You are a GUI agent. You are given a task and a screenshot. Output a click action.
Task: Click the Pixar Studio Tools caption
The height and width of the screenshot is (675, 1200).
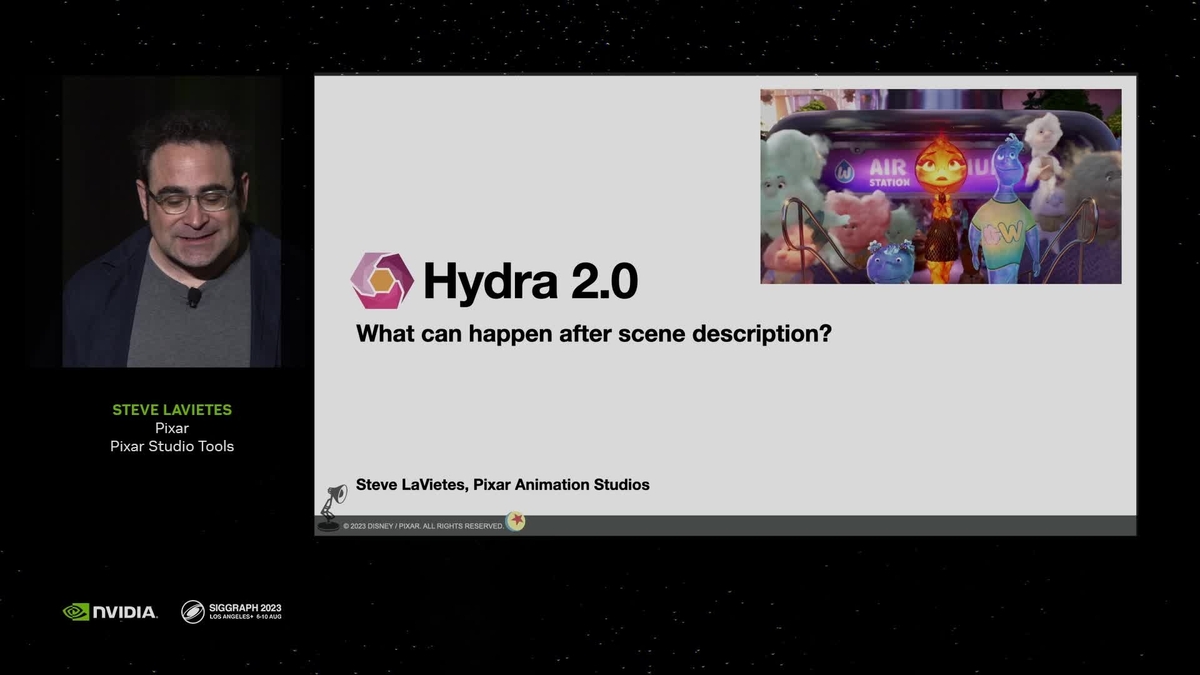point(172,446)
